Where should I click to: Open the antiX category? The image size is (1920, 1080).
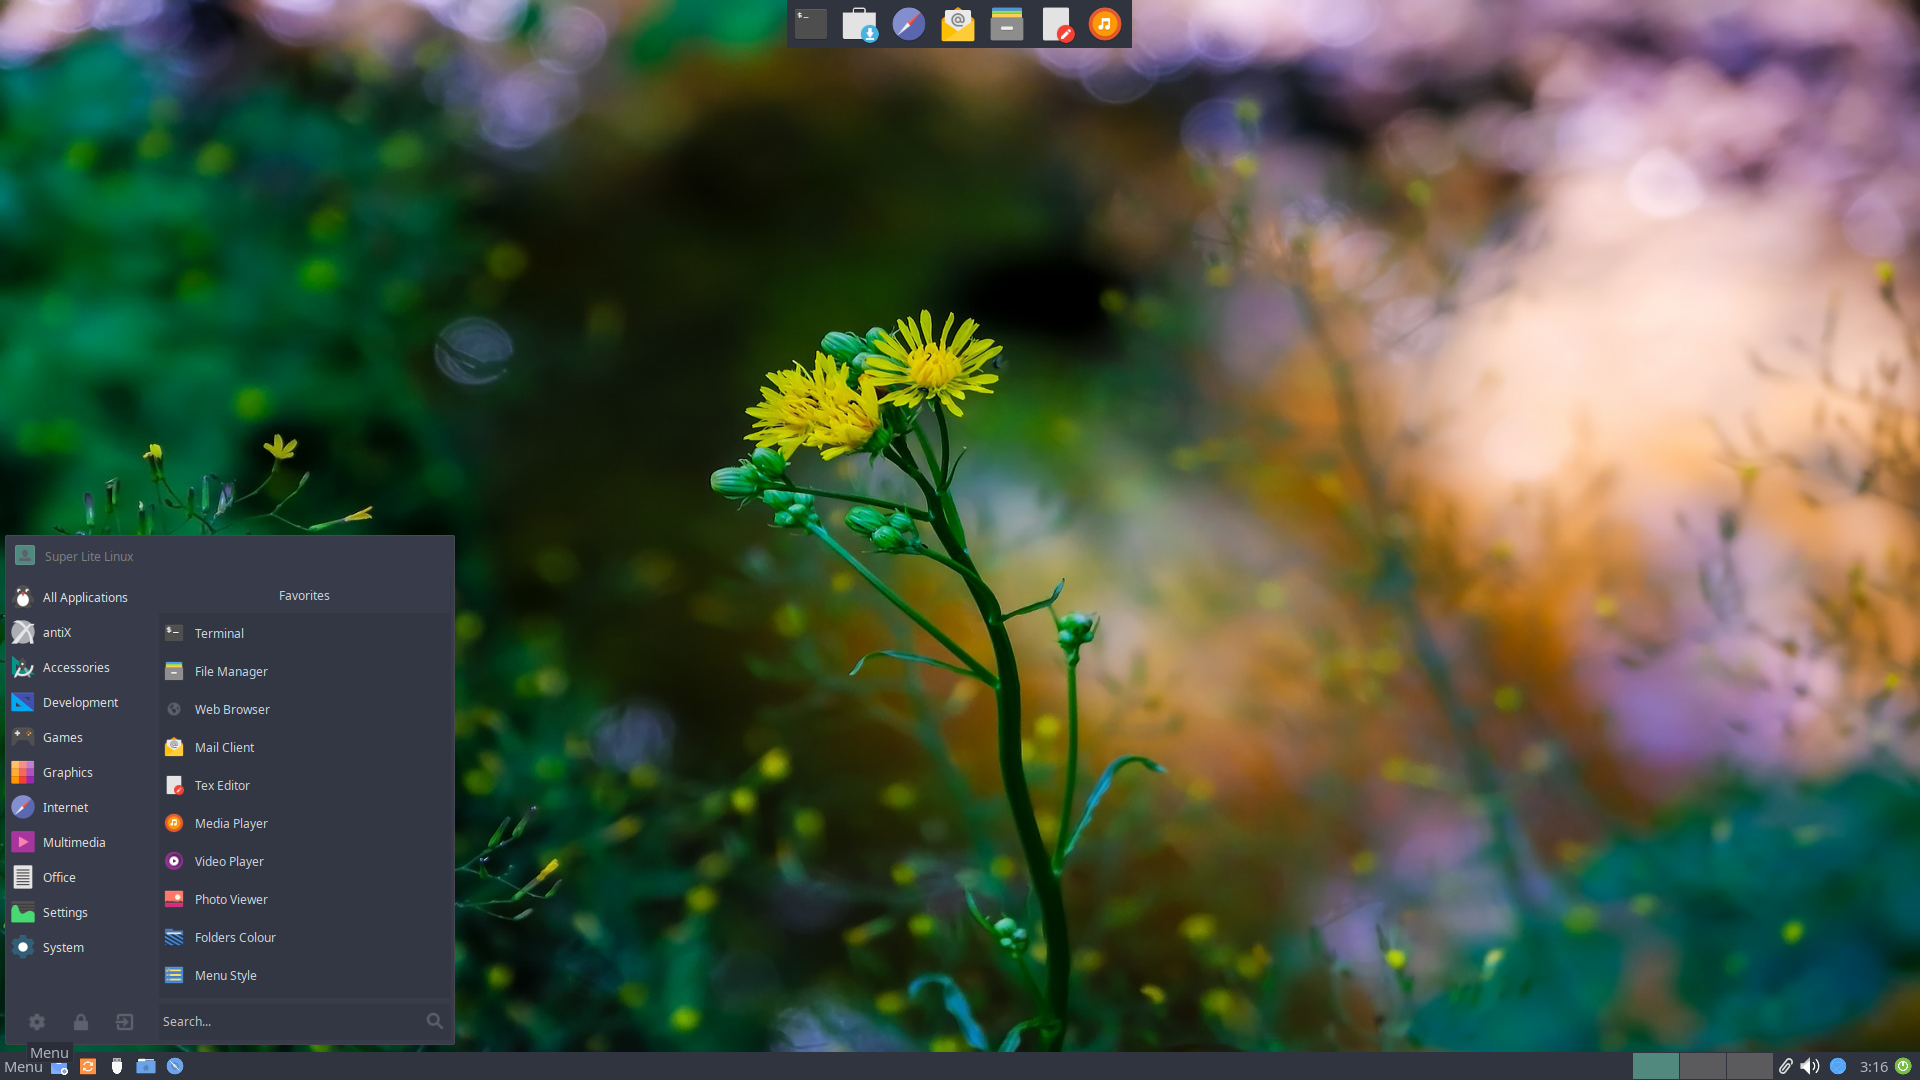coord(81,632)
